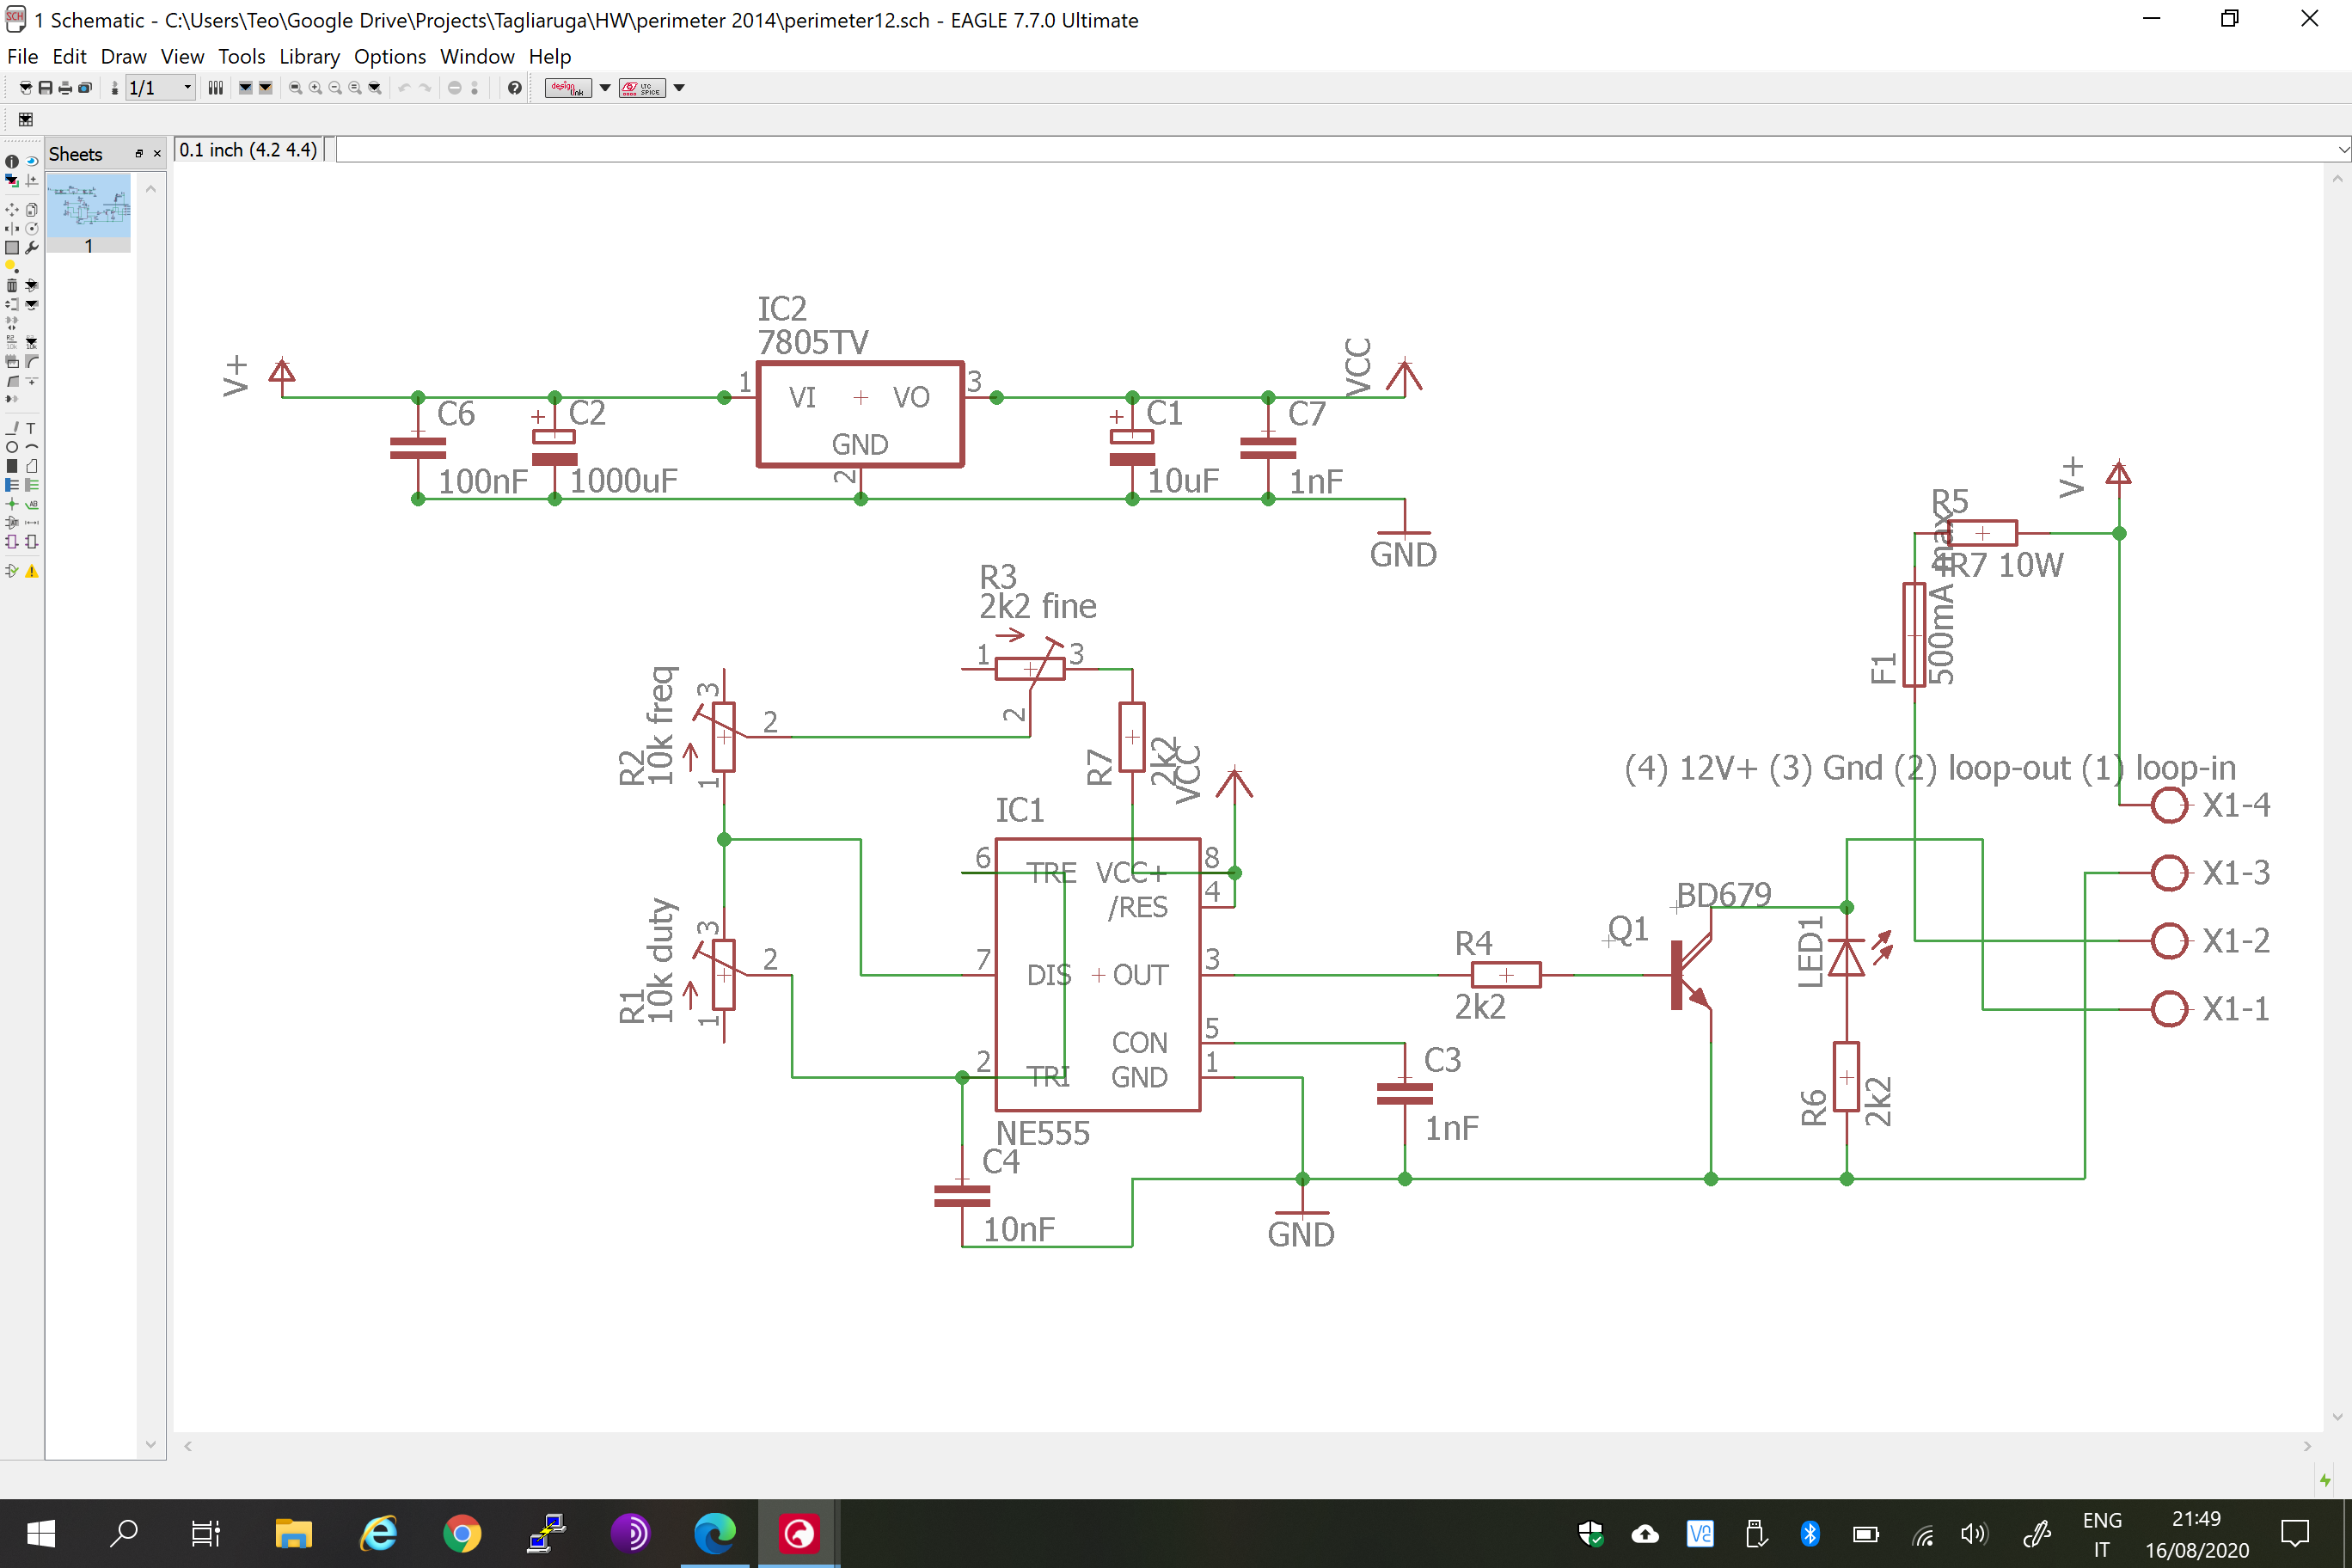Screen dimensions: 2352x1568
Task: Click the Zoom In magnifier
Action: (x=315, y=88)
